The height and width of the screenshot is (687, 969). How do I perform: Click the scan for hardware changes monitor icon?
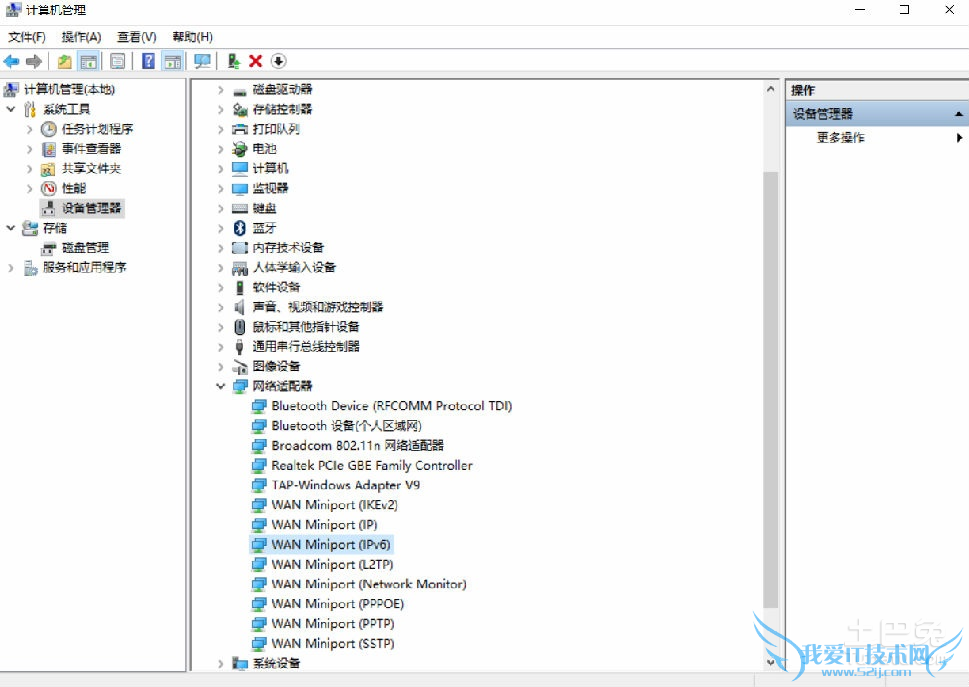203,61
